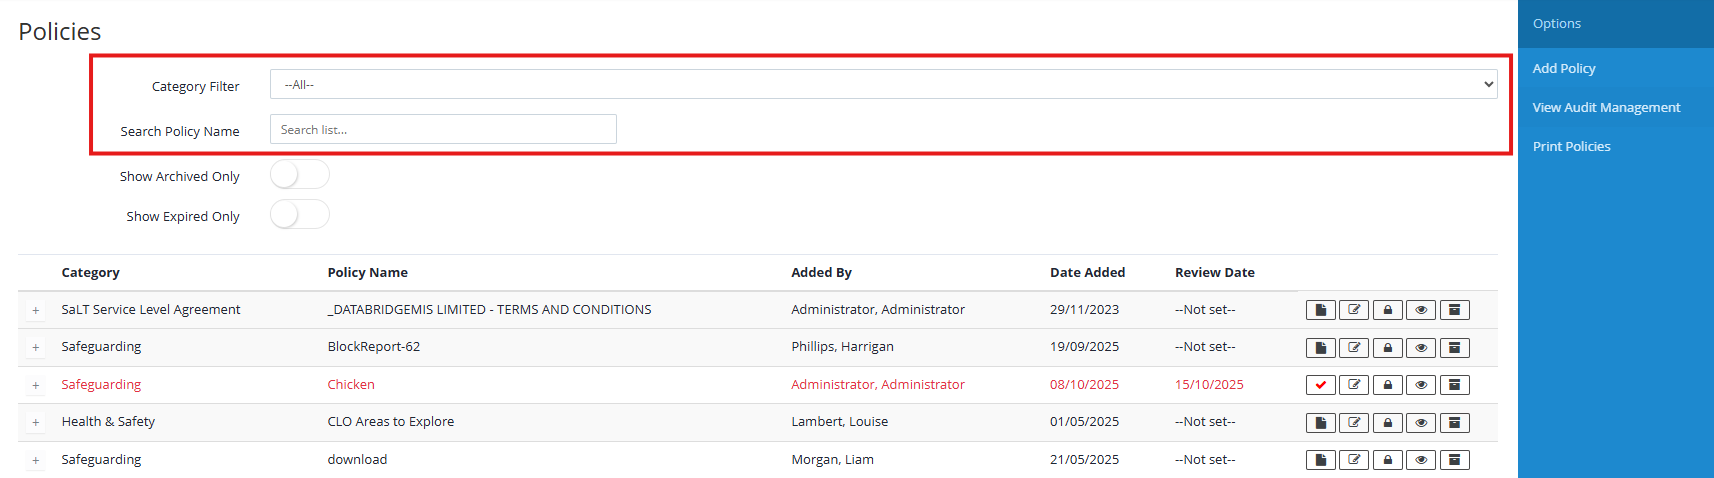Screen dimensions: 1714x478
Task: Click archive box icon for BlockReport-62
Action: click(1454, 348)
